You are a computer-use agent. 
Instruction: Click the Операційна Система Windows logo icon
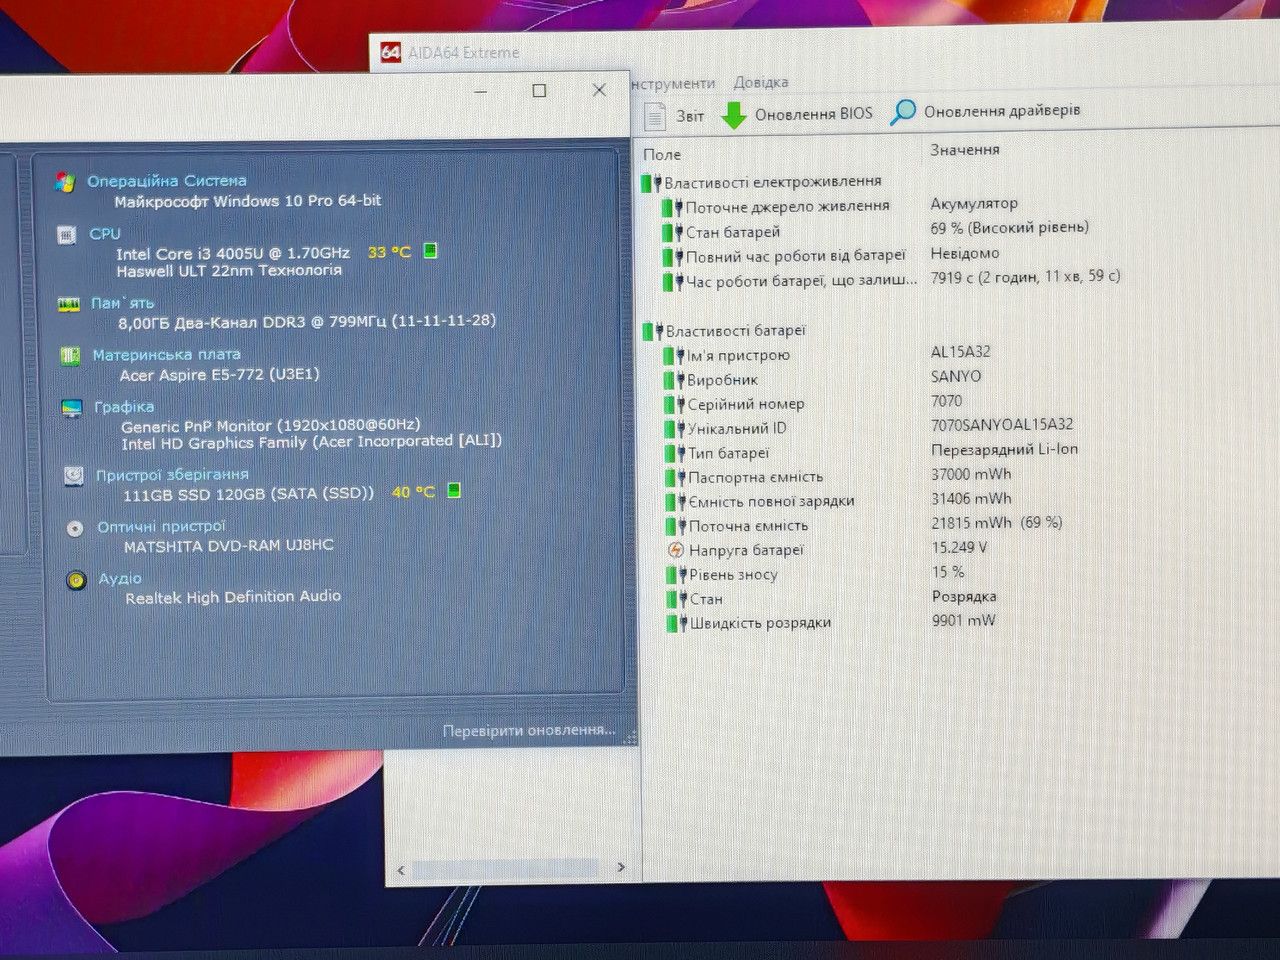[65, 182]
